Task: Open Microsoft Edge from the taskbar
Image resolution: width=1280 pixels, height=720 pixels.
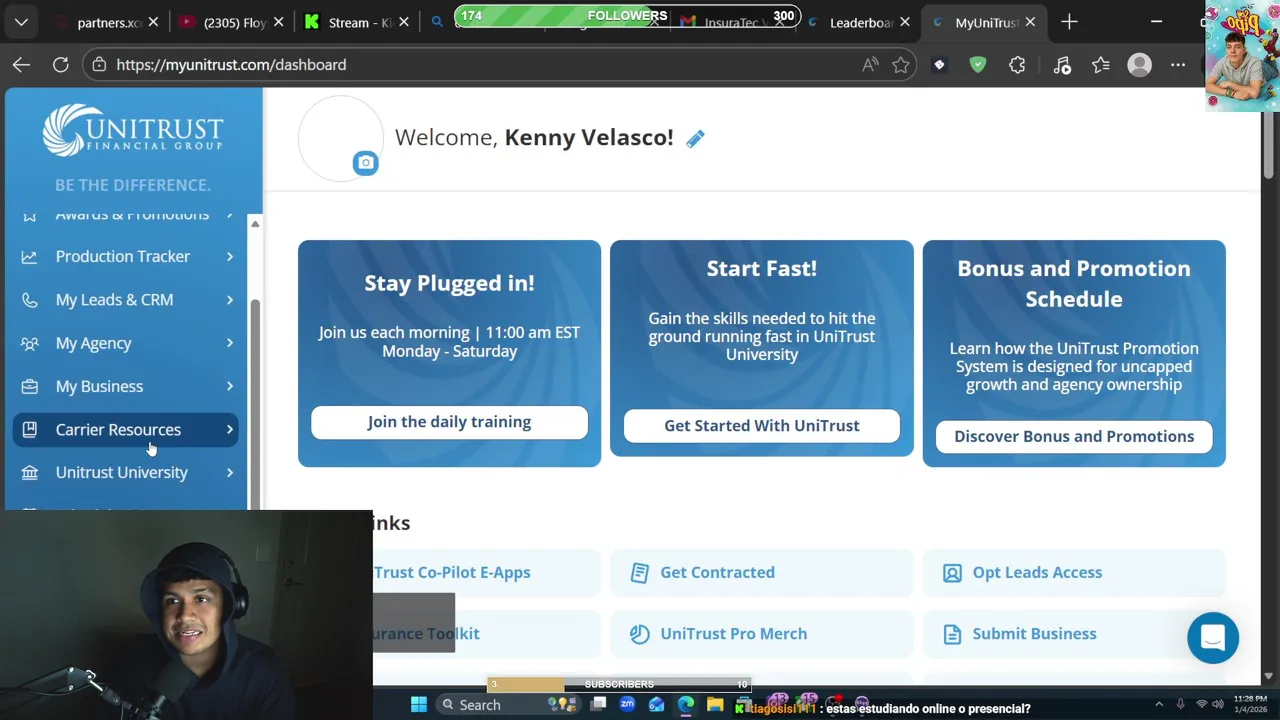Action: pyautogui.click(x=686, y=705)
